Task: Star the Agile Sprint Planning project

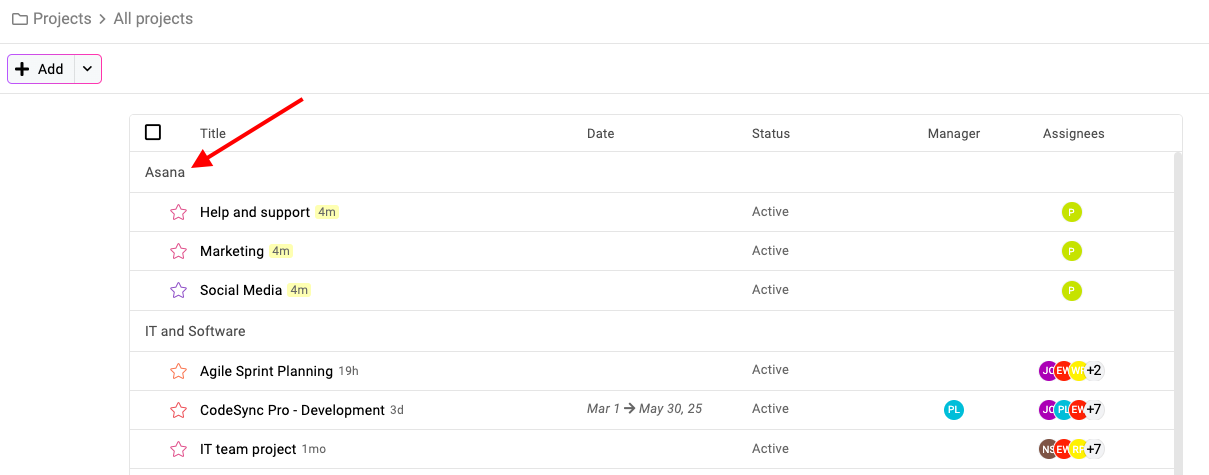Action: point(179,371)
